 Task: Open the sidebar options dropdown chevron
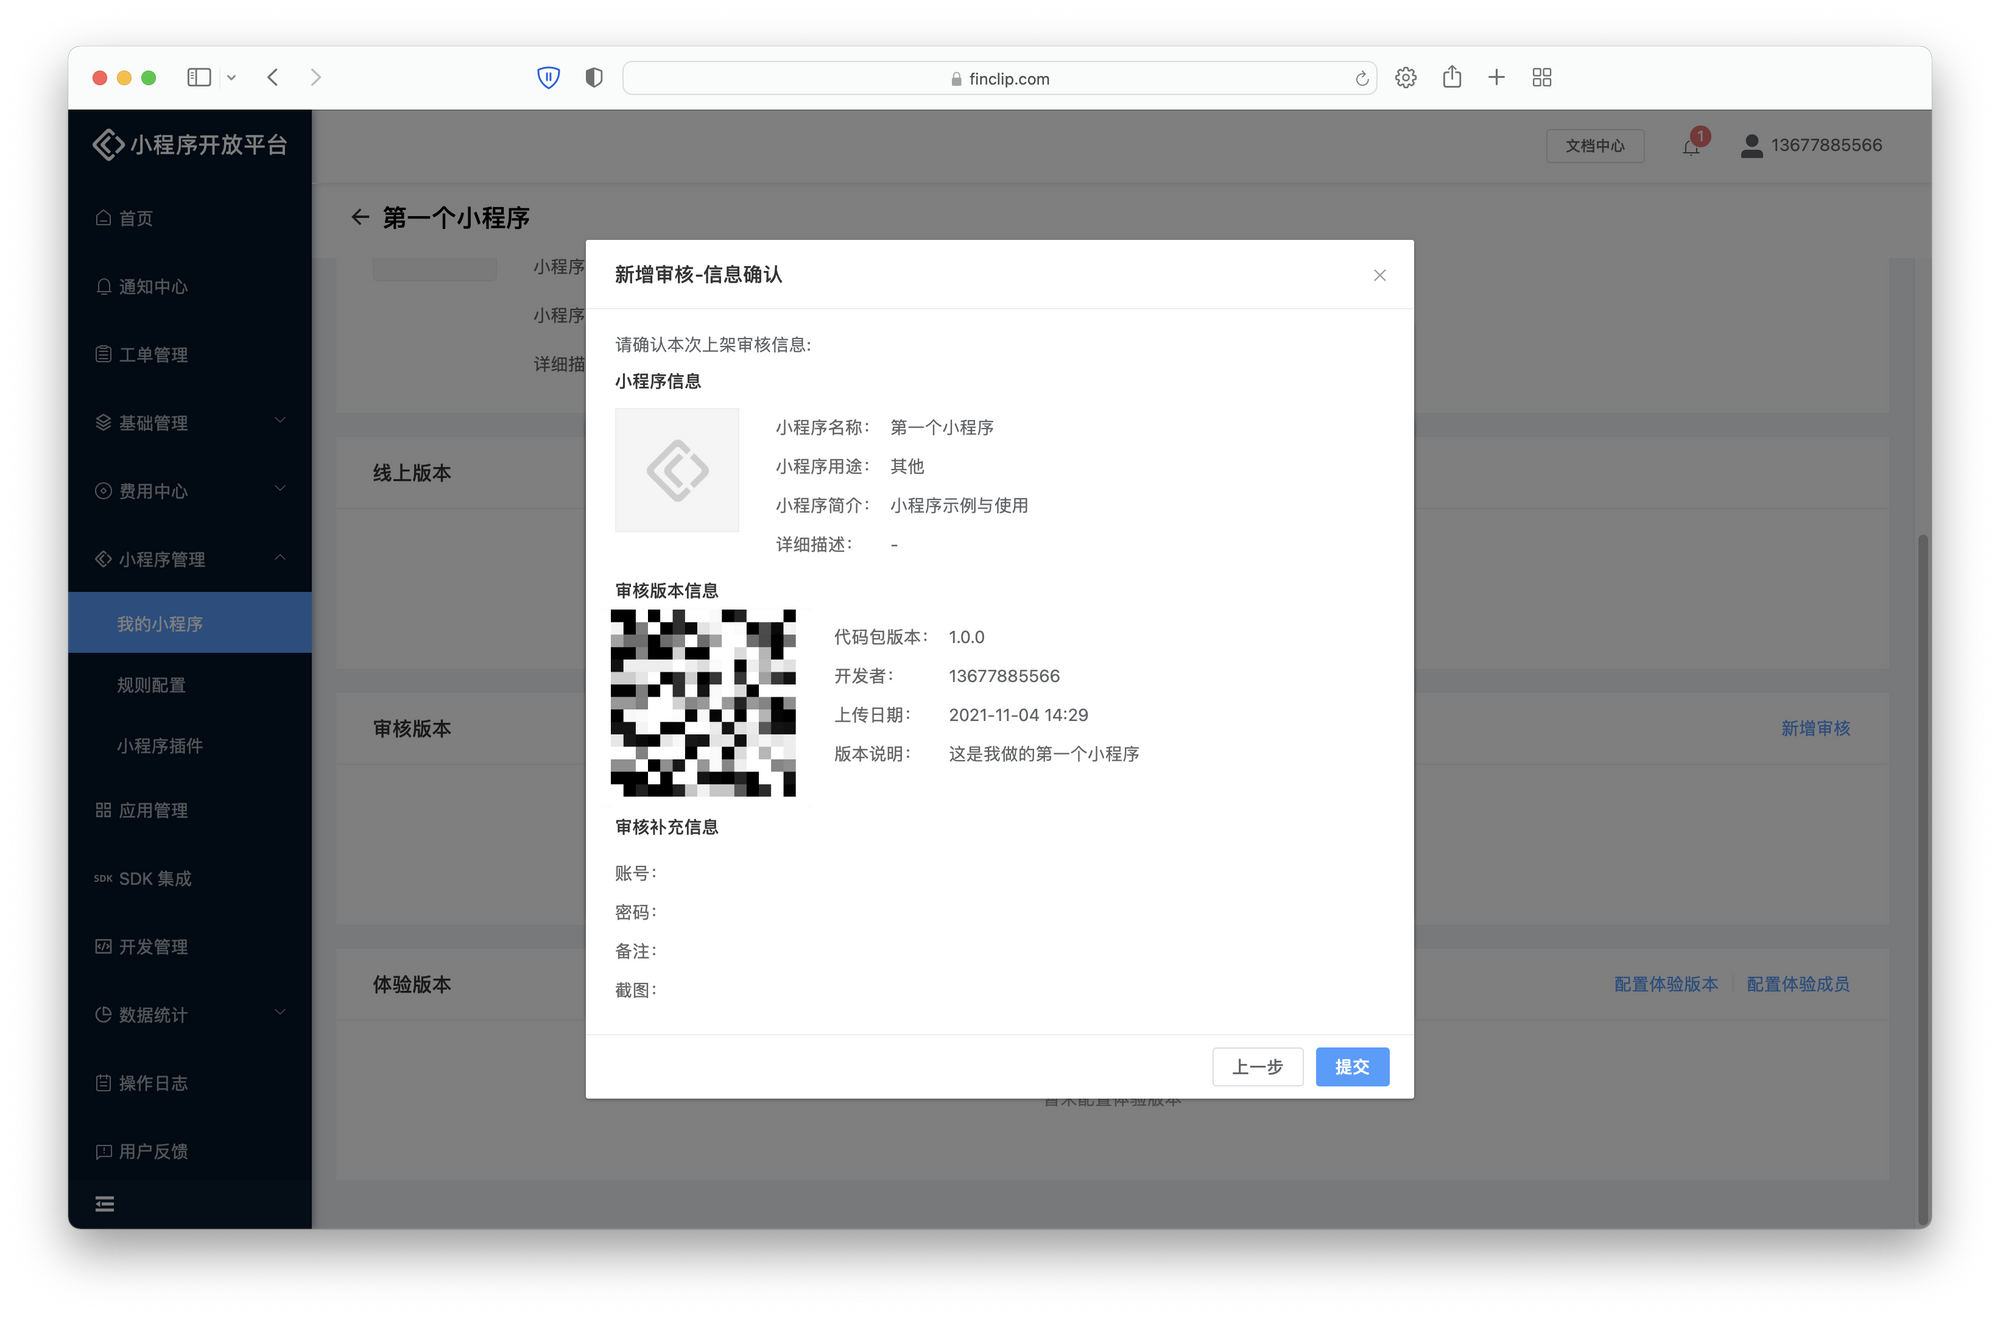click(231, 77)
